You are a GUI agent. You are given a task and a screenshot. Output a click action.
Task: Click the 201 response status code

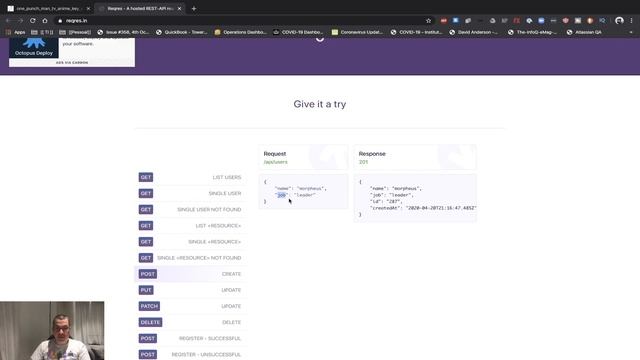coord(363,162)
